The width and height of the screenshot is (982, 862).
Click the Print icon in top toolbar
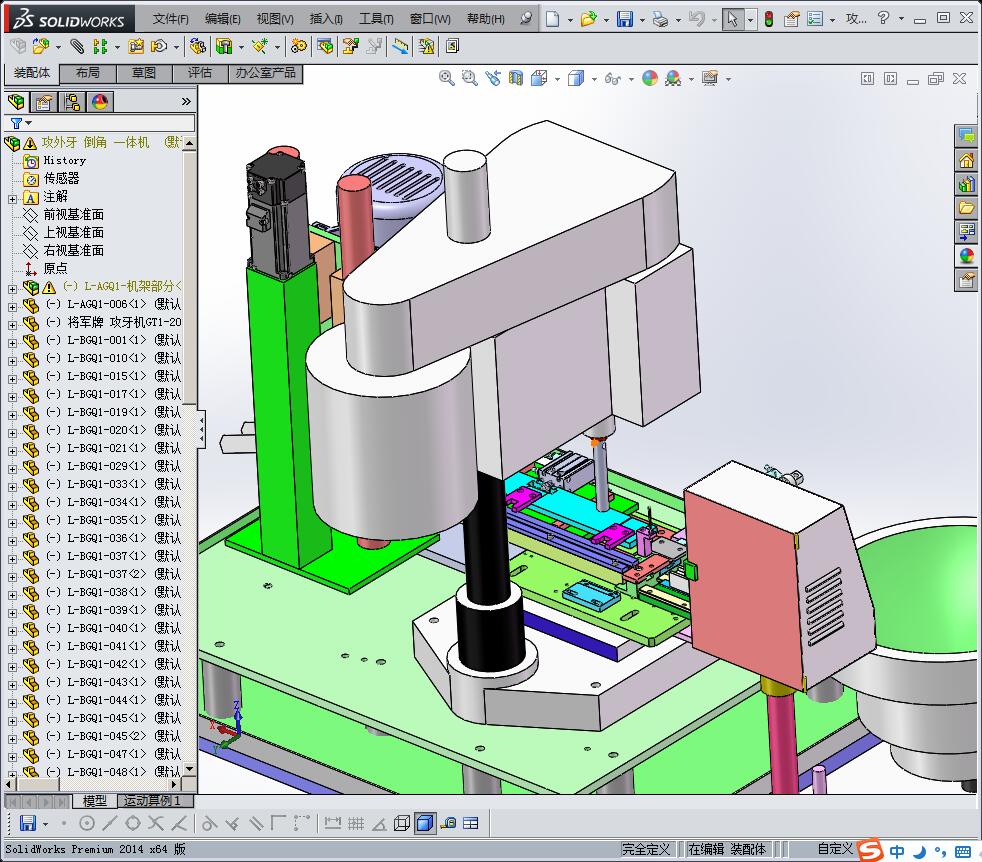point(659,19)
